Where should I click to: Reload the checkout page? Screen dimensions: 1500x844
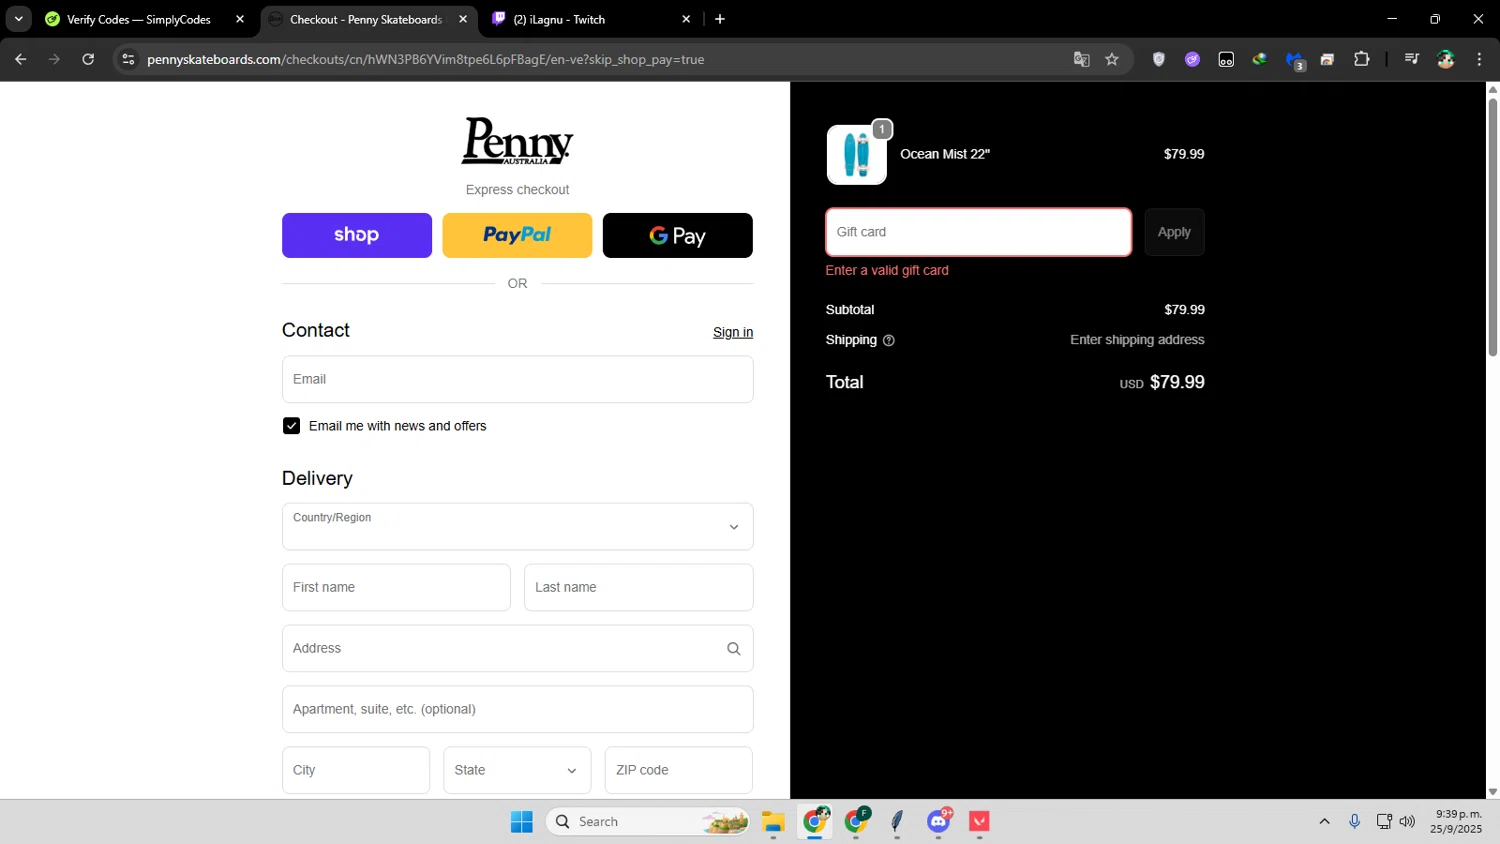[88, 59]
